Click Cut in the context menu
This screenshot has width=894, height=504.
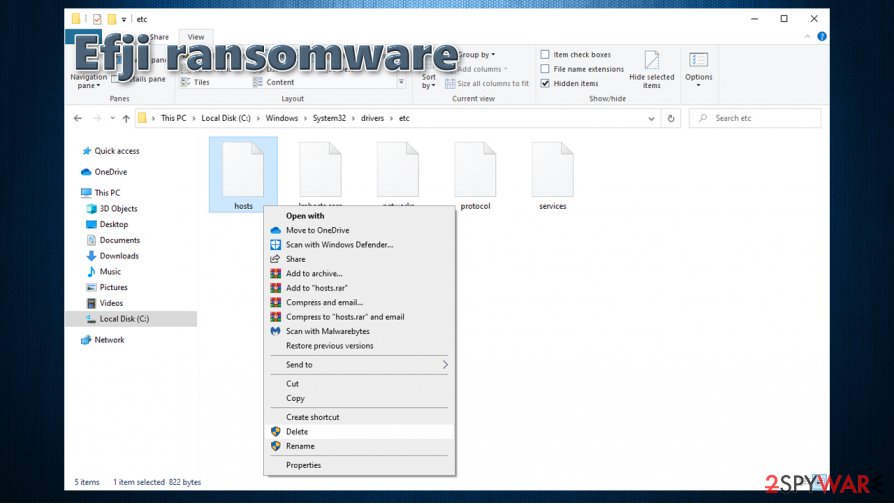click(359, 384)
